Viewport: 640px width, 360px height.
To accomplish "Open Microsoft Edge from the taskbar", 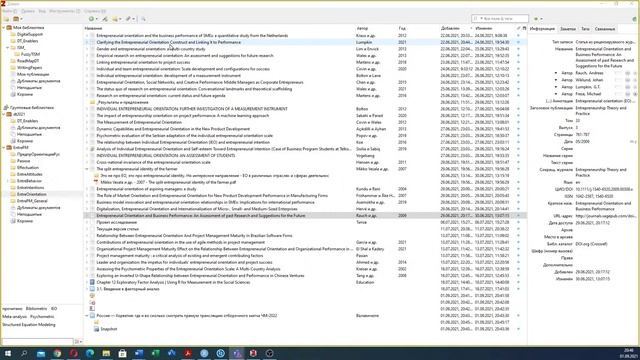I will coord(90,353).
